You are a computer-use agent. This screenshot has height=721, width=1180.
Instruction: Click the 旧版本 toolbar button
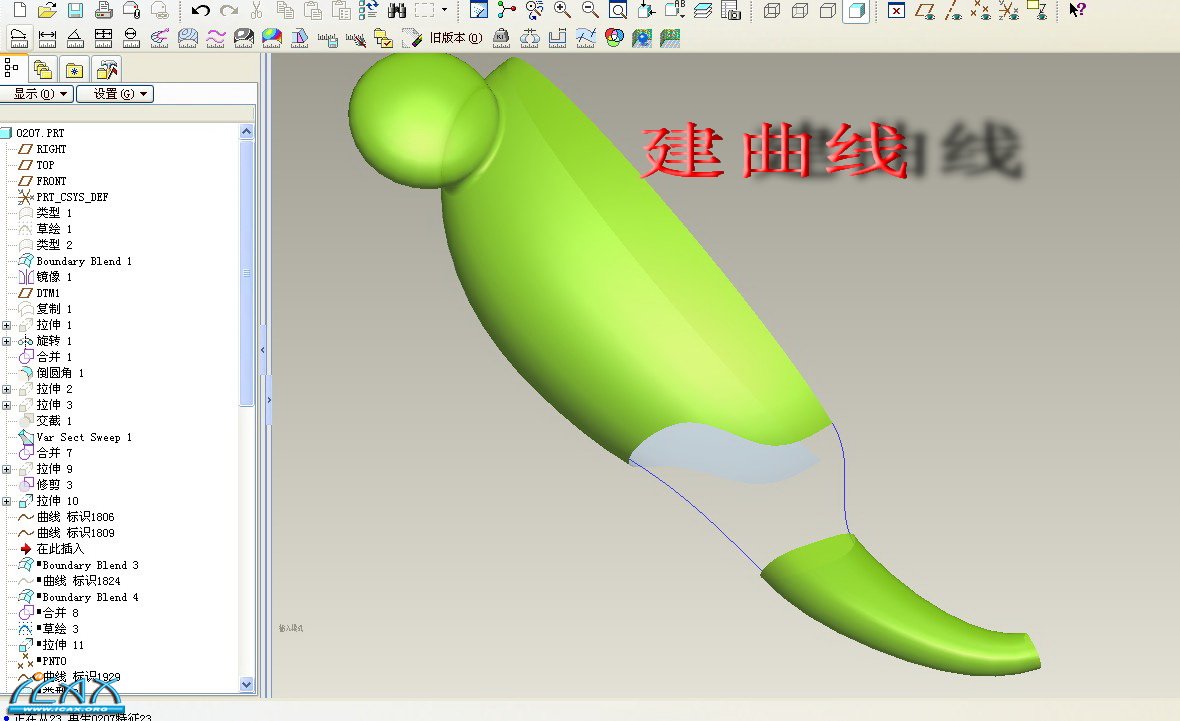click(455, 38)
